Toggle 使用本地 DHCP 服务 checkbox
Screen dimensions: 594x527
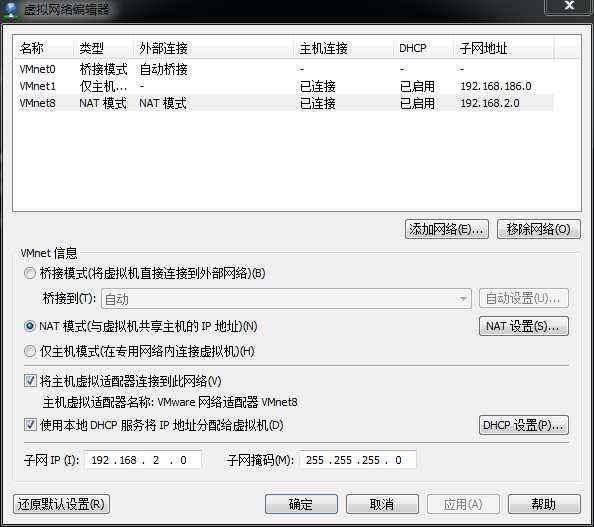(x=30, y=424)
